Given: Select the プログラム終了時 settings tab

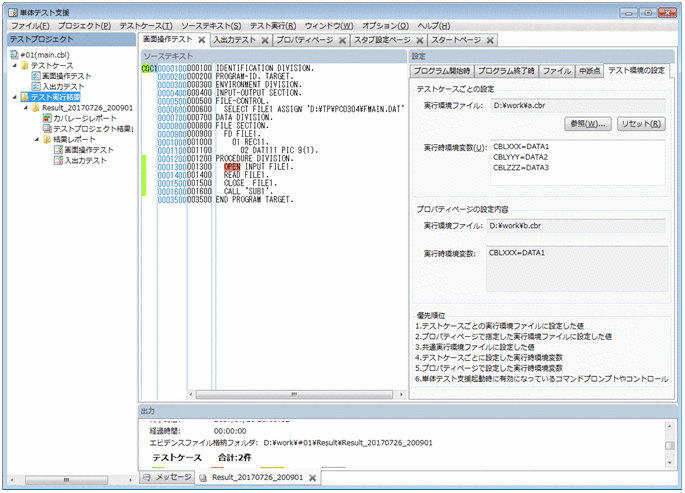Looking at the screenshot, I should tap(506, 71).
